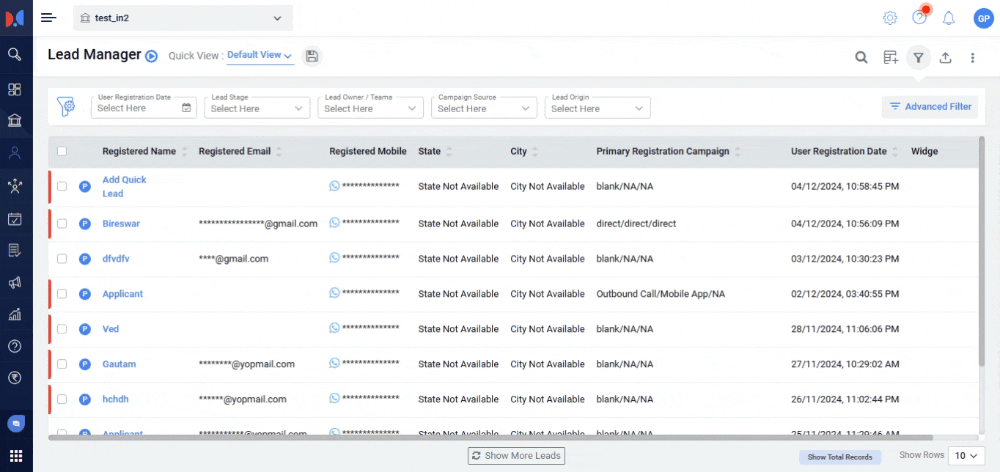
Task: Click the Advanced Filter button
Action: coord(930,107)
